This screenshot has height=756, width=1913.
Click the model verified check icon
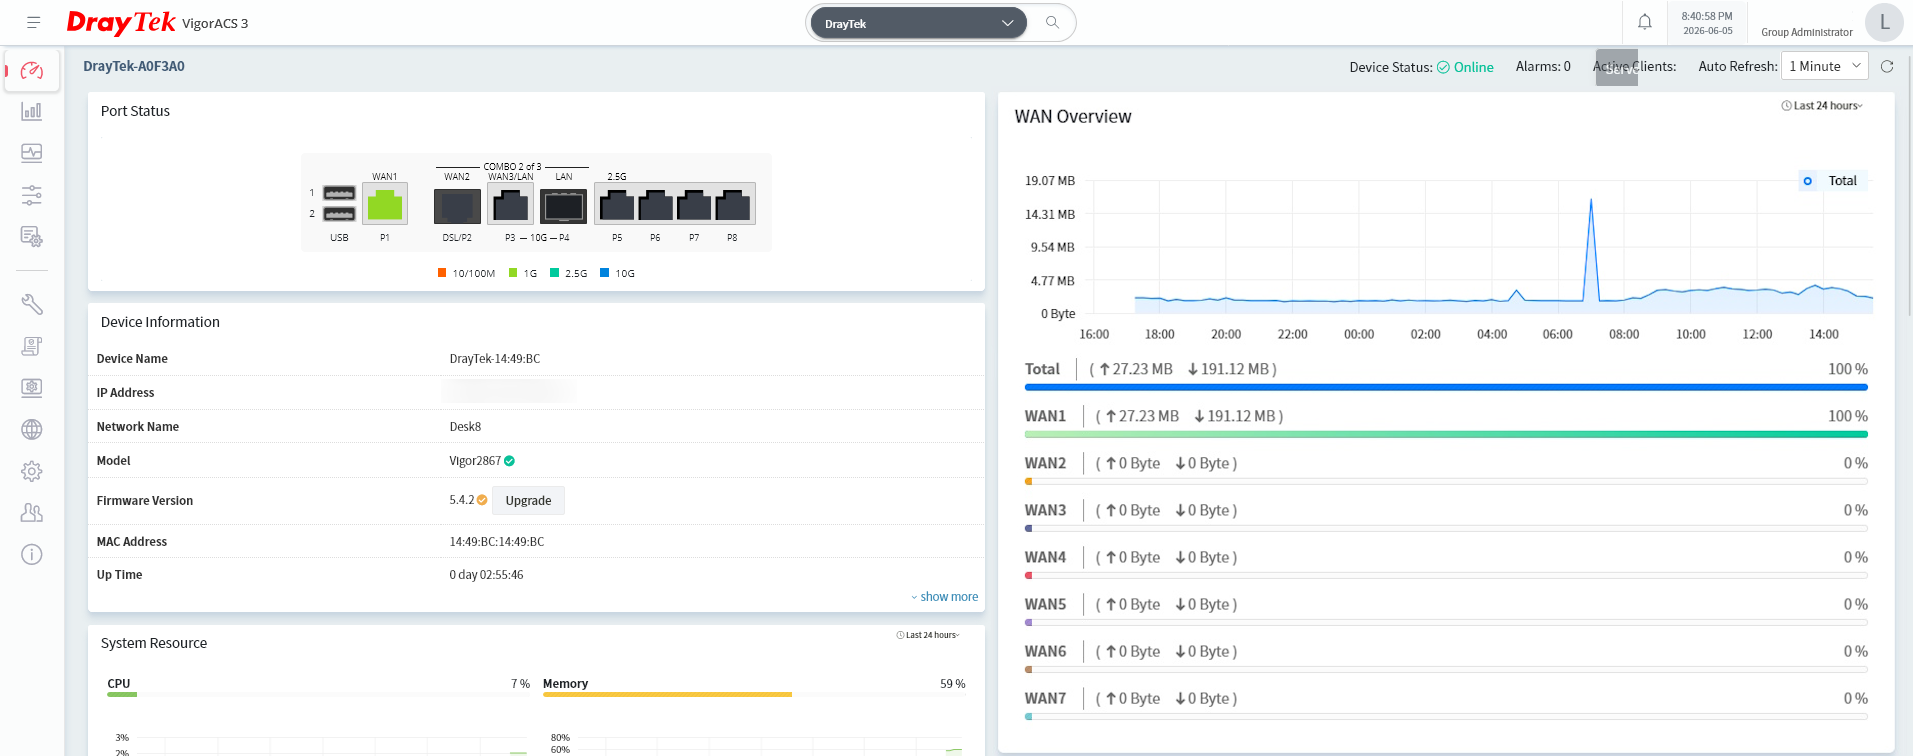(509, 461)
